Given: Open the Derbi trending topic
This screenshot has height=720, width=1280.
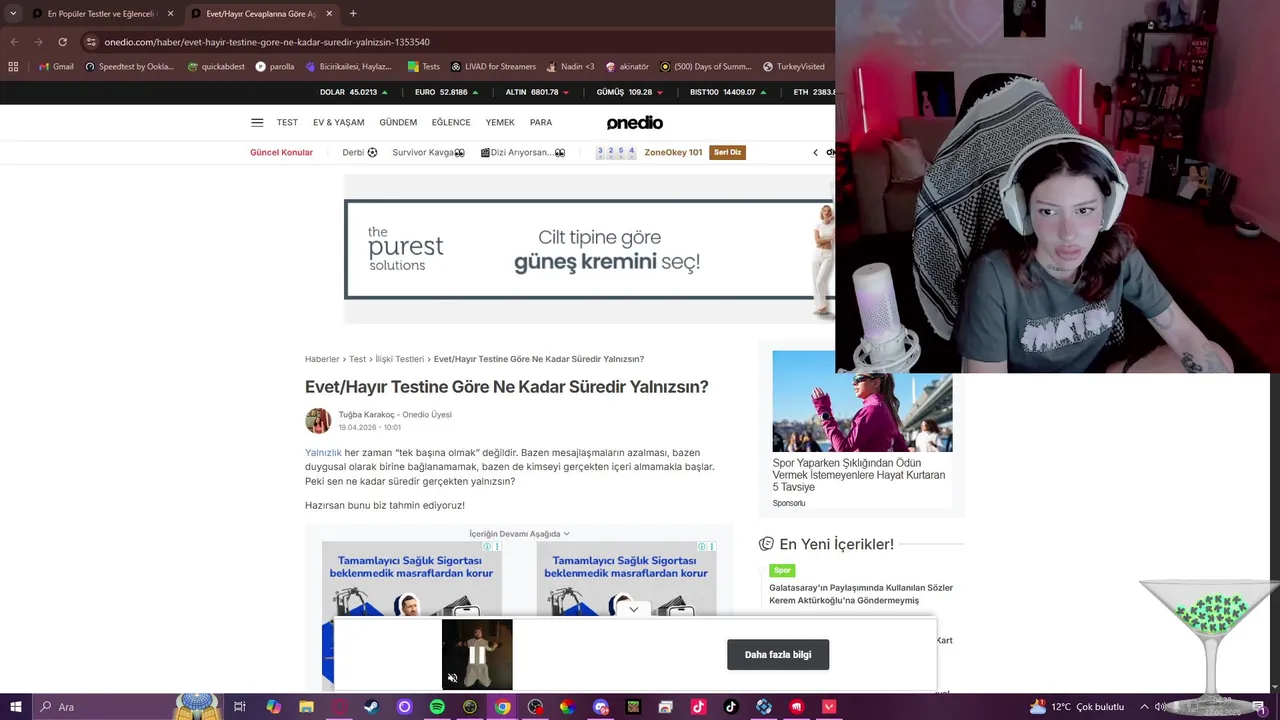Looking at the screenshot, I should click(x=360, y=153).
